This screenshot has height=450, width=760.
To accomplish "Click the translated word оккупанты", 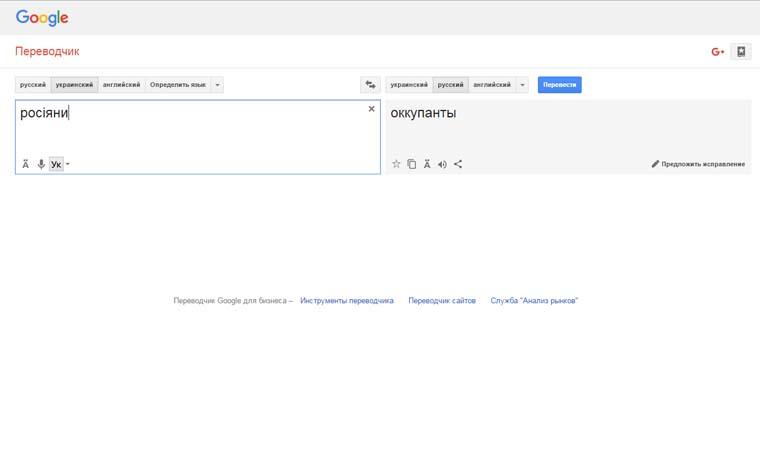I will pos(423,113).
